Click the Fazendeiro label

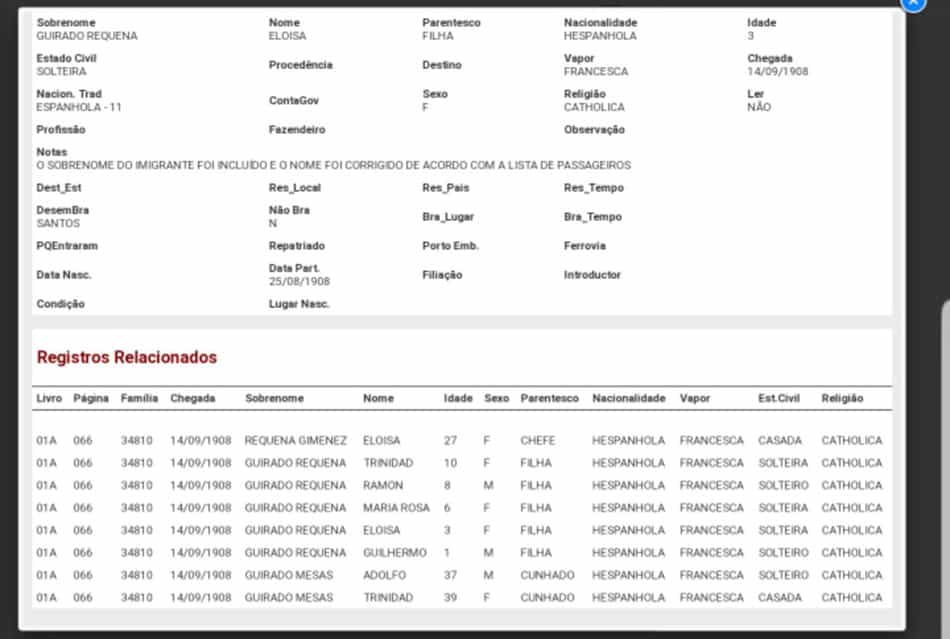[x=297, y=130]
